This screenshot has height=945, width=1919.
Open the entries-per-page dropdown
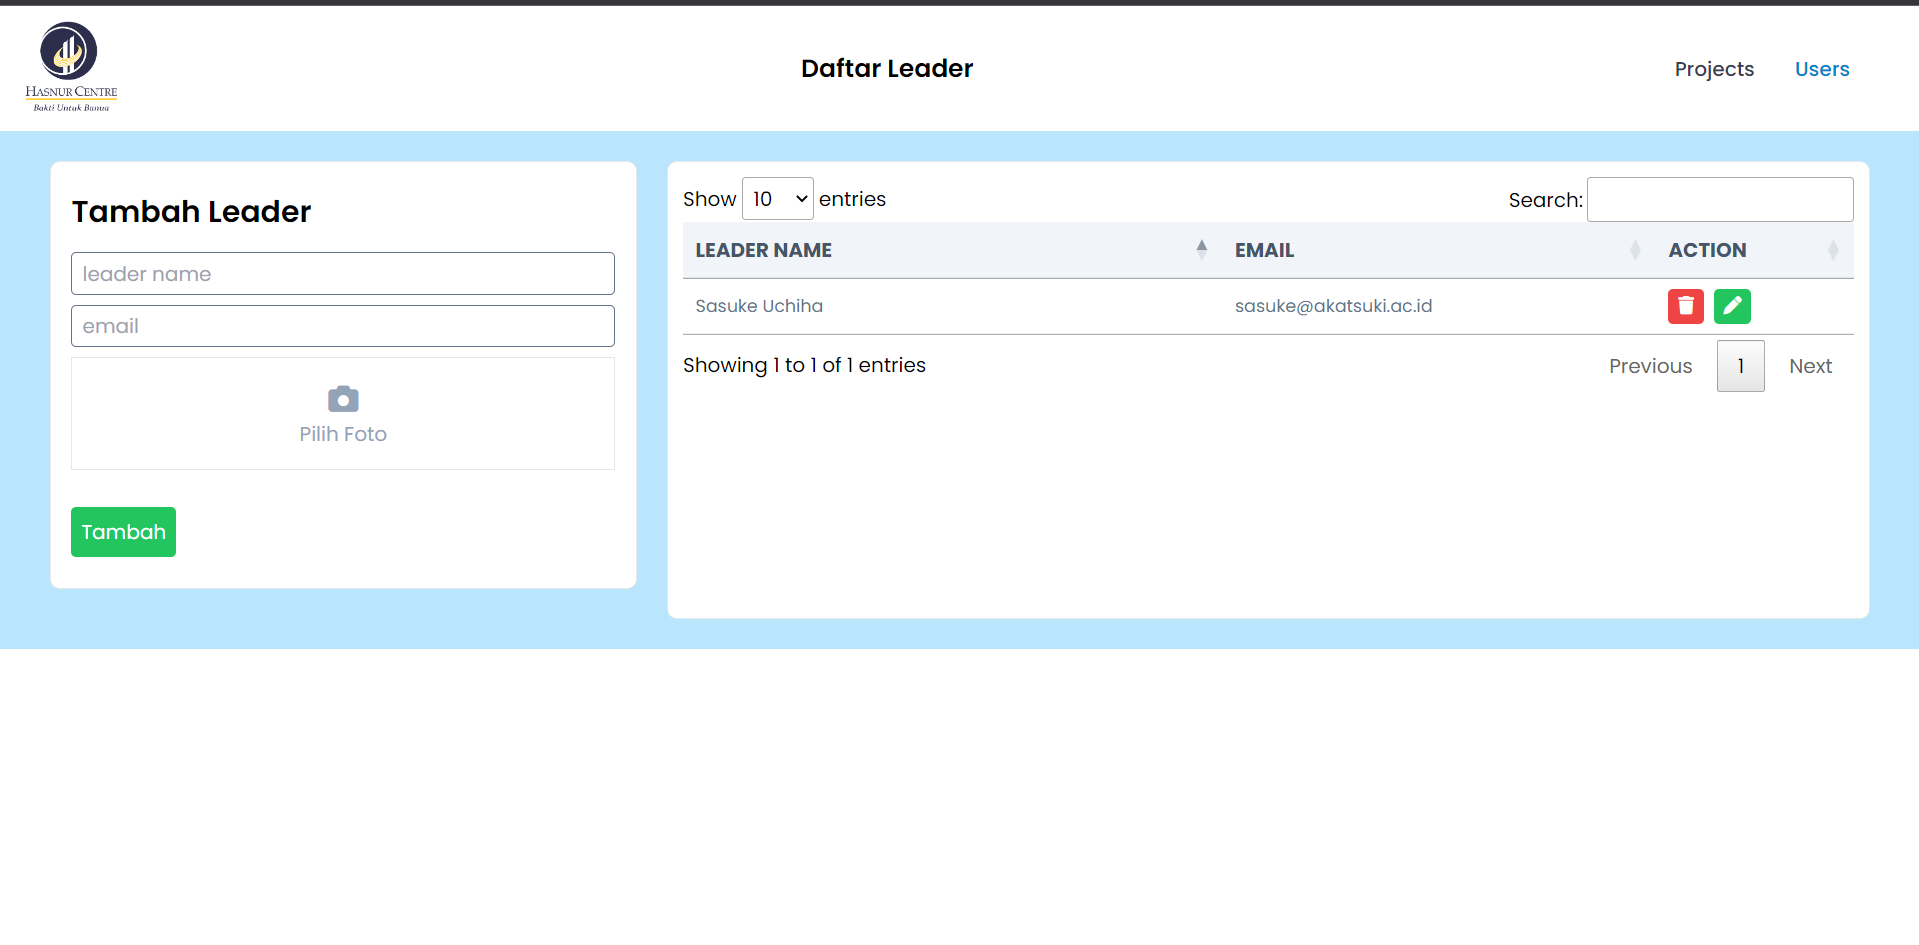[x=778, y=199]
